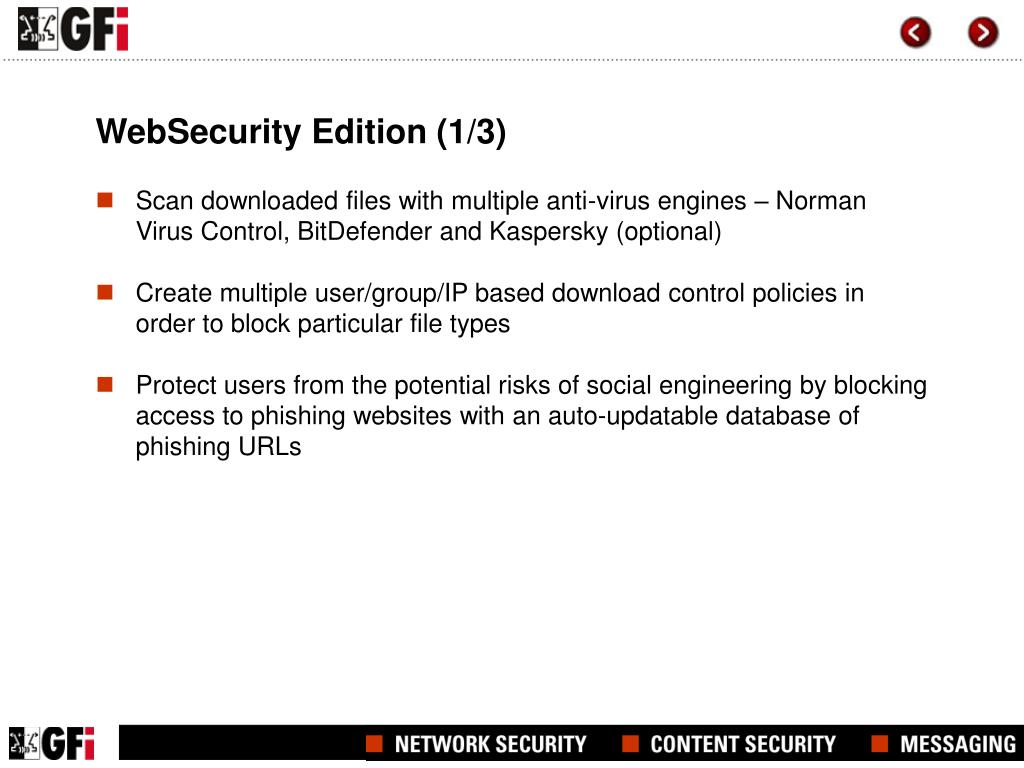Viewport: 1024px width, 768px height.
Task: Open the MESSAGING footer item
Action: 958,744
